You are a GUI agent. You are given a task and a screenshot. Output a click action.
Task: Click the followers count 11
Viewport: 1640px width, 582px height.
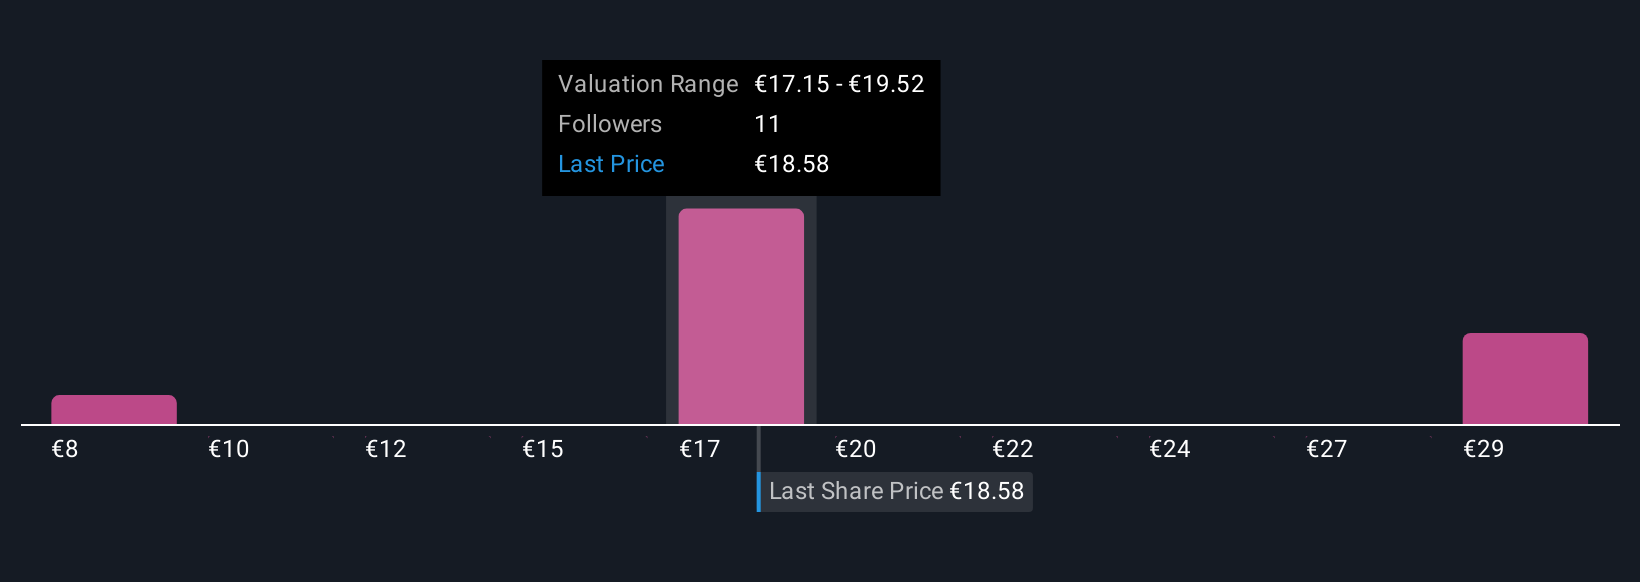click(x=767, y=124)
